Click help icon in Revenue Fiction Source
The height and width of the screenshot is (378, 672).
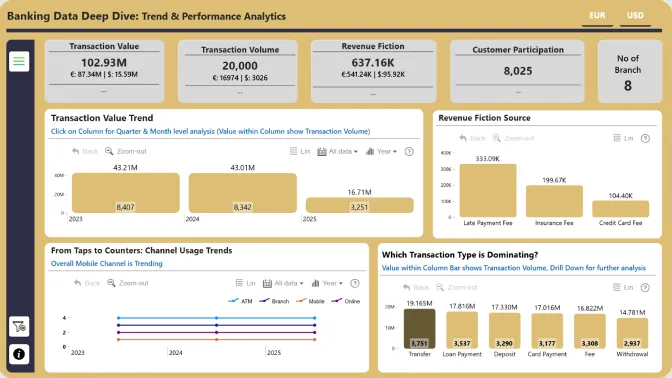(x=645, y=138)
